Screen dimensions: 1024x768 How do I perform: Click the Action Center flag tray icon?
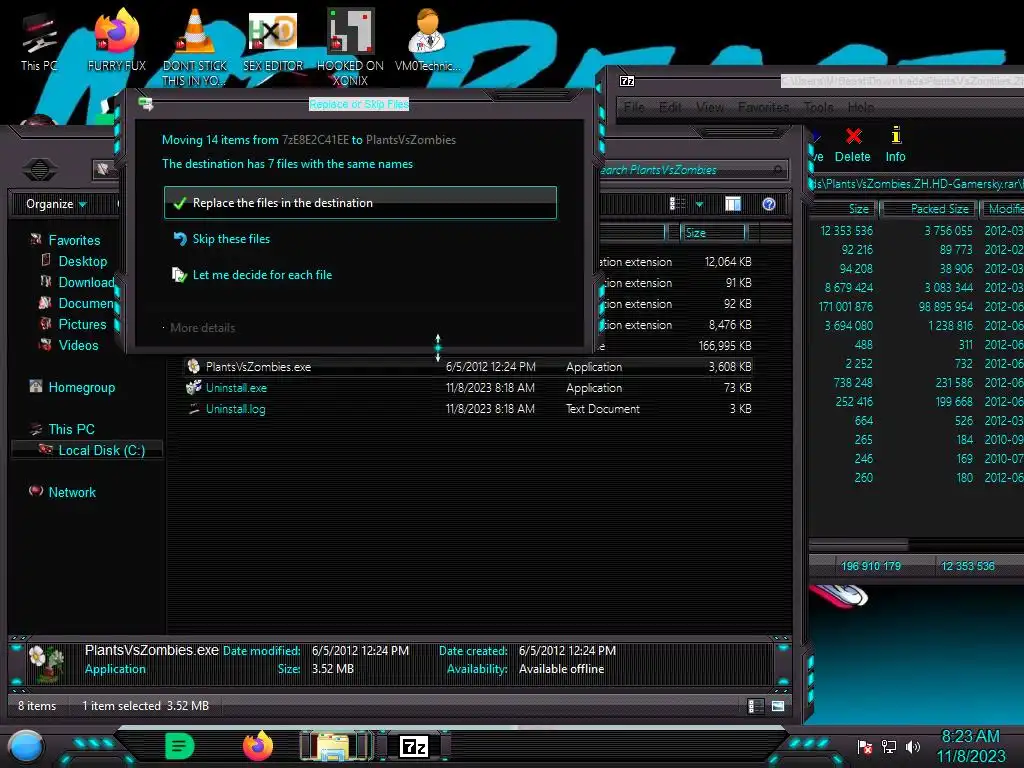coord(865,747)
